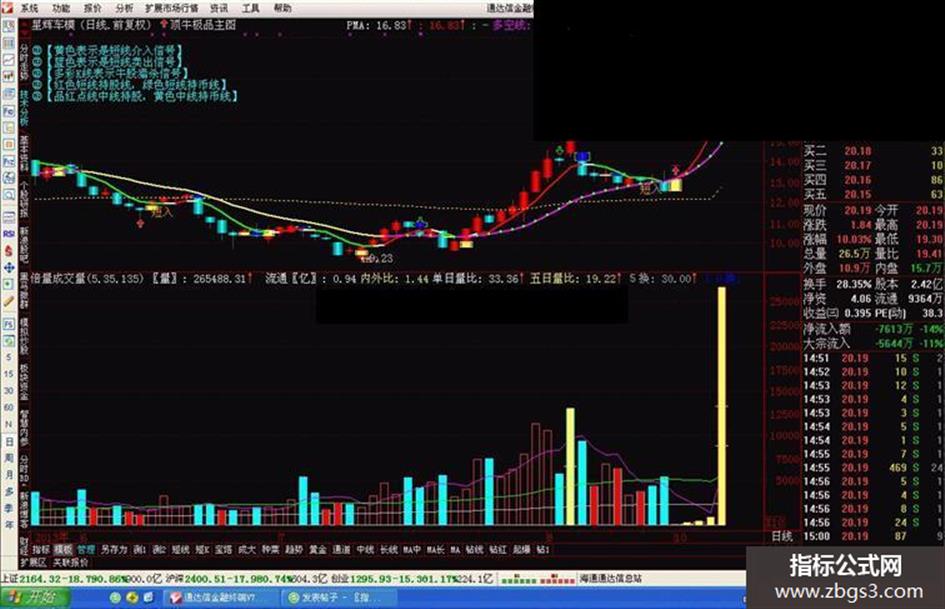The height and width of the screenshot is (609, 945).
Task: Switch to 60-minute period
Action: [8, 408]
